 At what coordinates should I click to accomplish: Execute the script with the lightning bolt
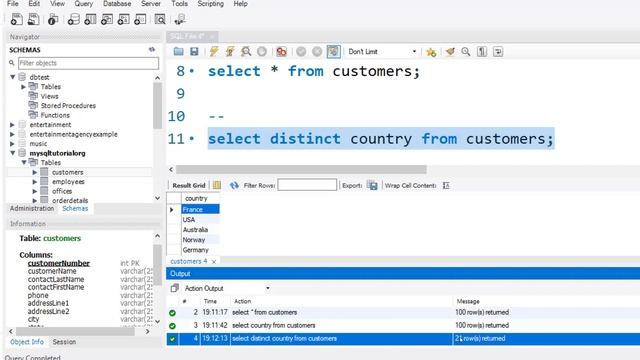point(213,51)
